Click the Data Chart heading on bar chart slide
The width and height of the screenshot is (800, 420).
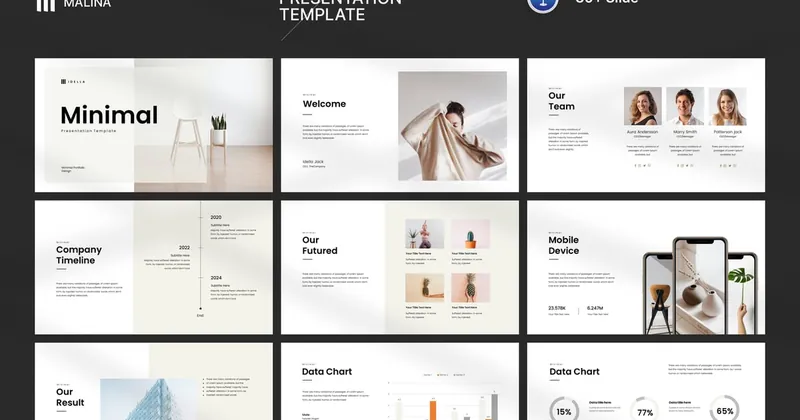[327, 372]
